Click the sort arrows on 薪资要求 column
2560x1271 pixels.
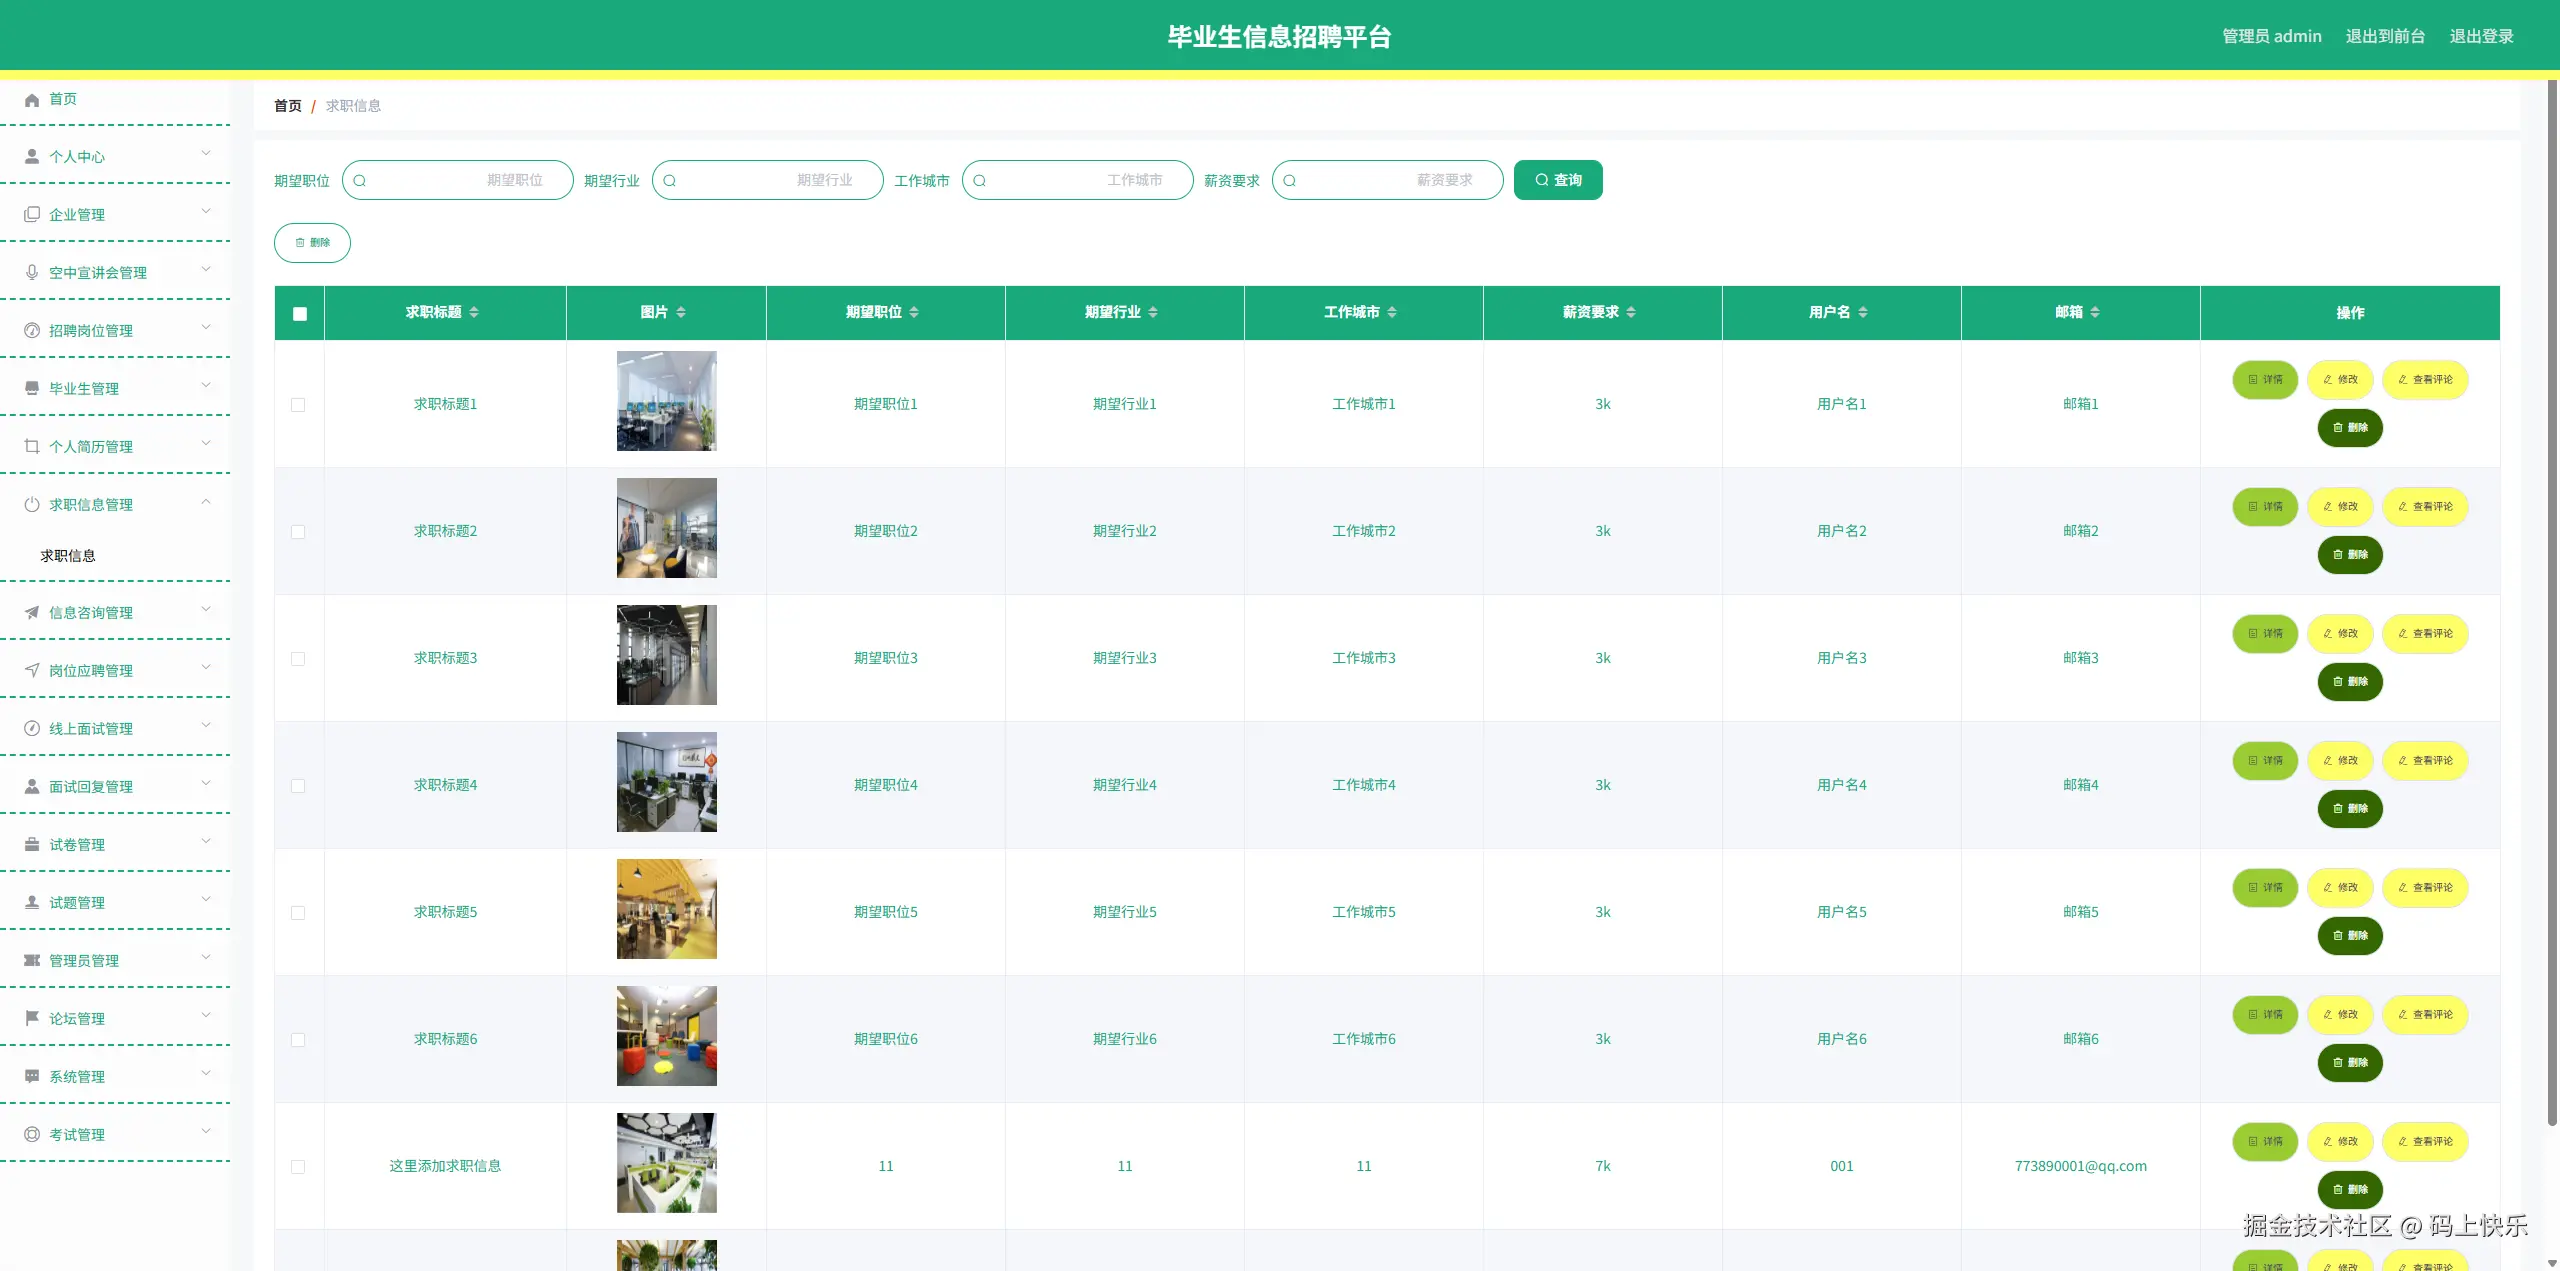1631,312
